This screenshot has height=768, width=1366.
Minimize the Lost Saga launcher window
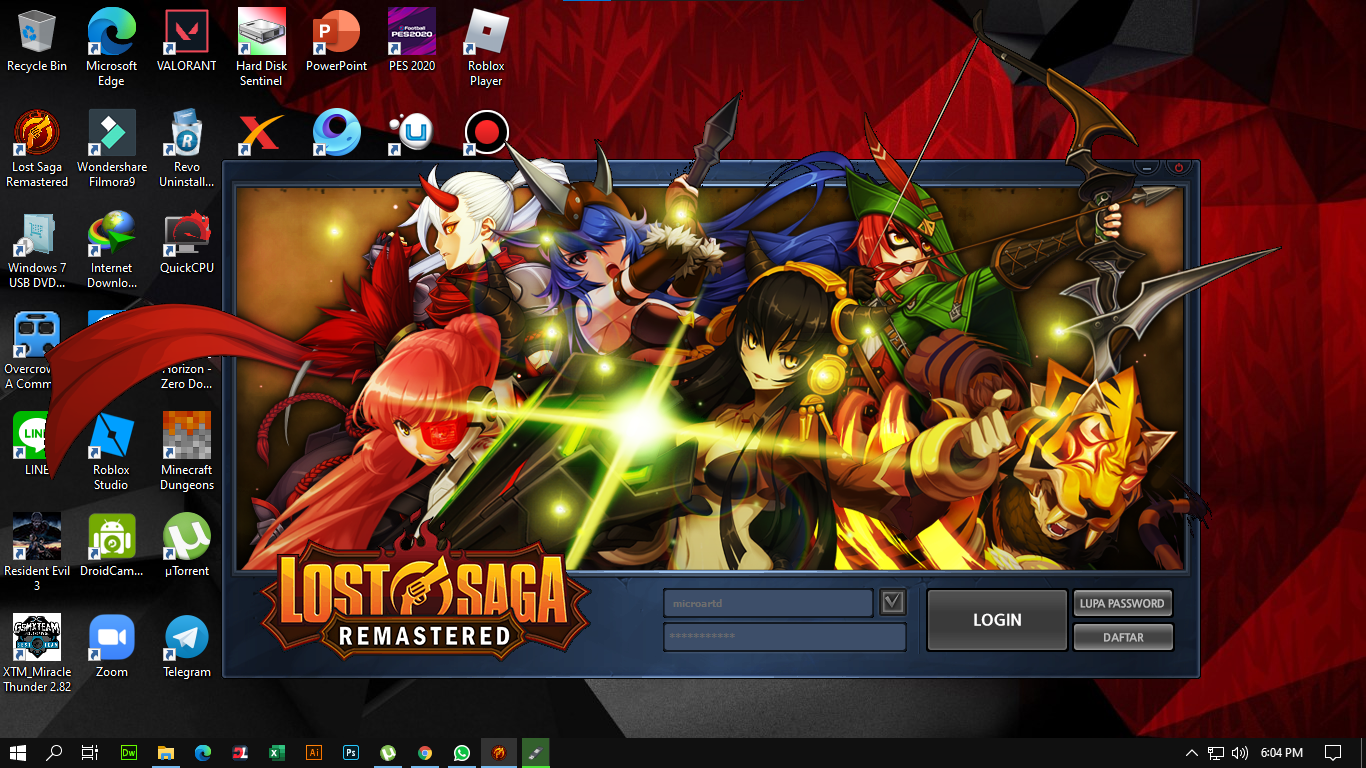(x=1148, y=168)
